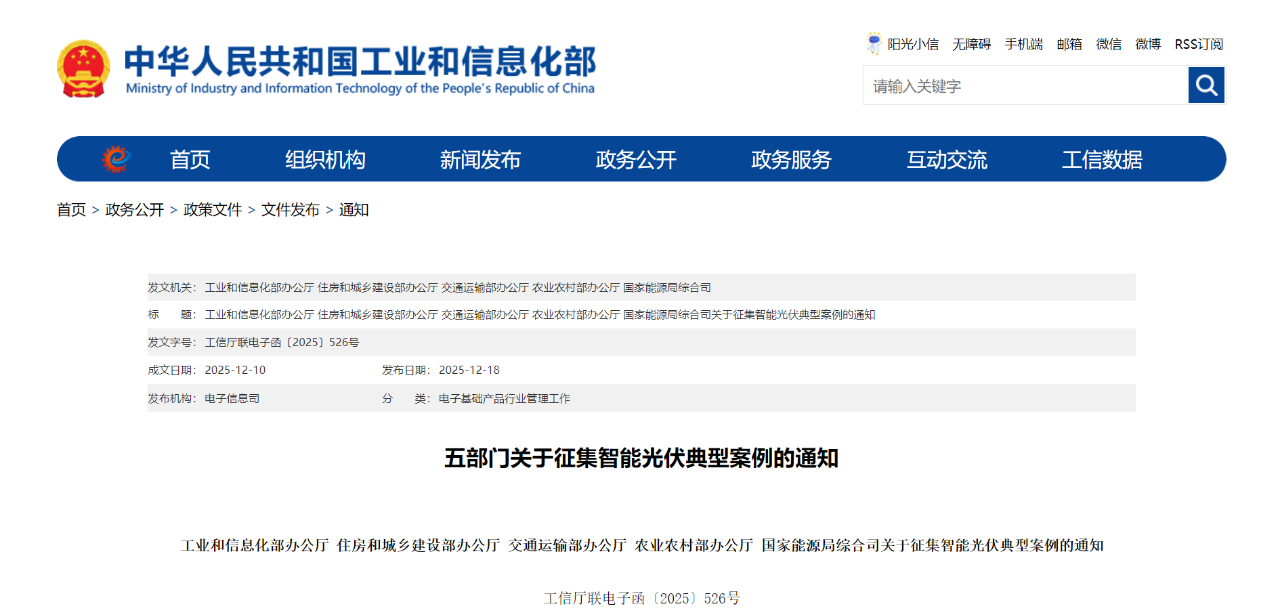Screen dimensions: 1280x616
Task: Go to 文件发布 via breadcrumb
Action: coord(290,210)
